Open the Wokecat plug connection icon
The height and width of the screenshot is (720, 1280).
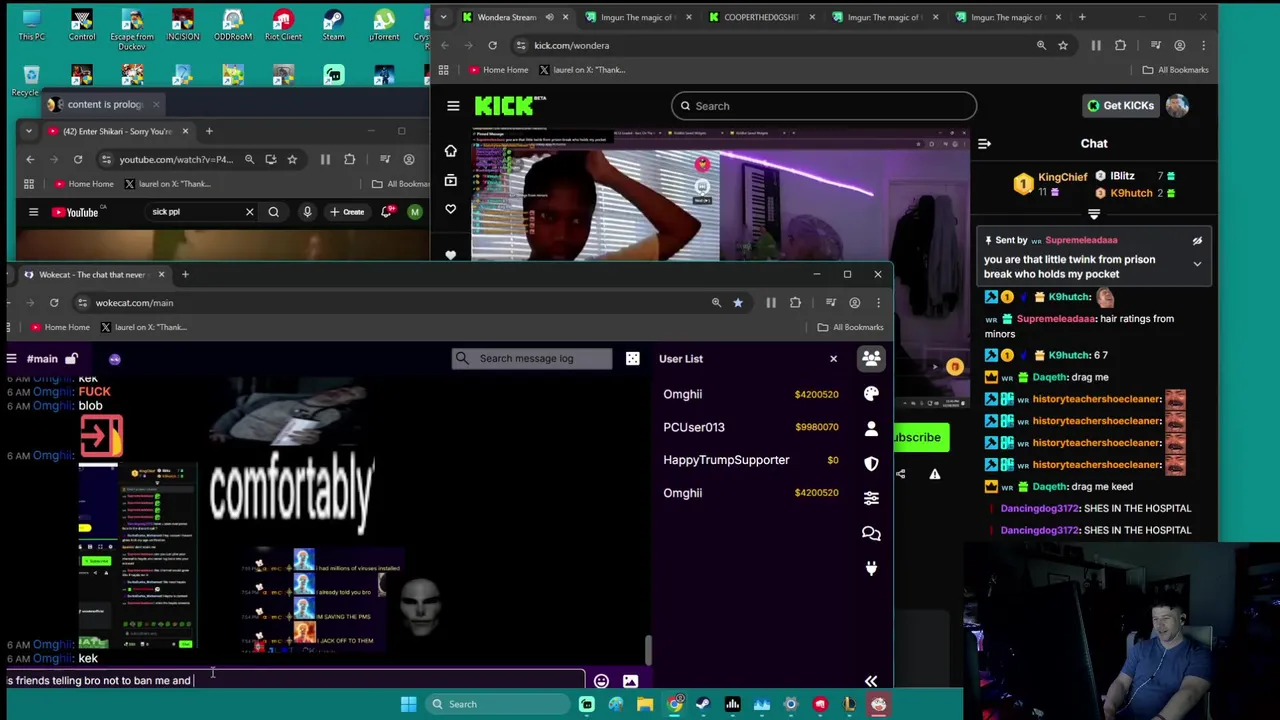pyautogui.click(x=871, y=568)
